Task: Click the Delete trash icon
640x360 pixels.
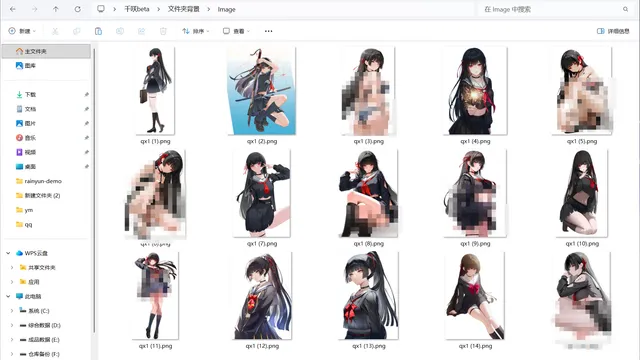Action: tap(163, 31)
